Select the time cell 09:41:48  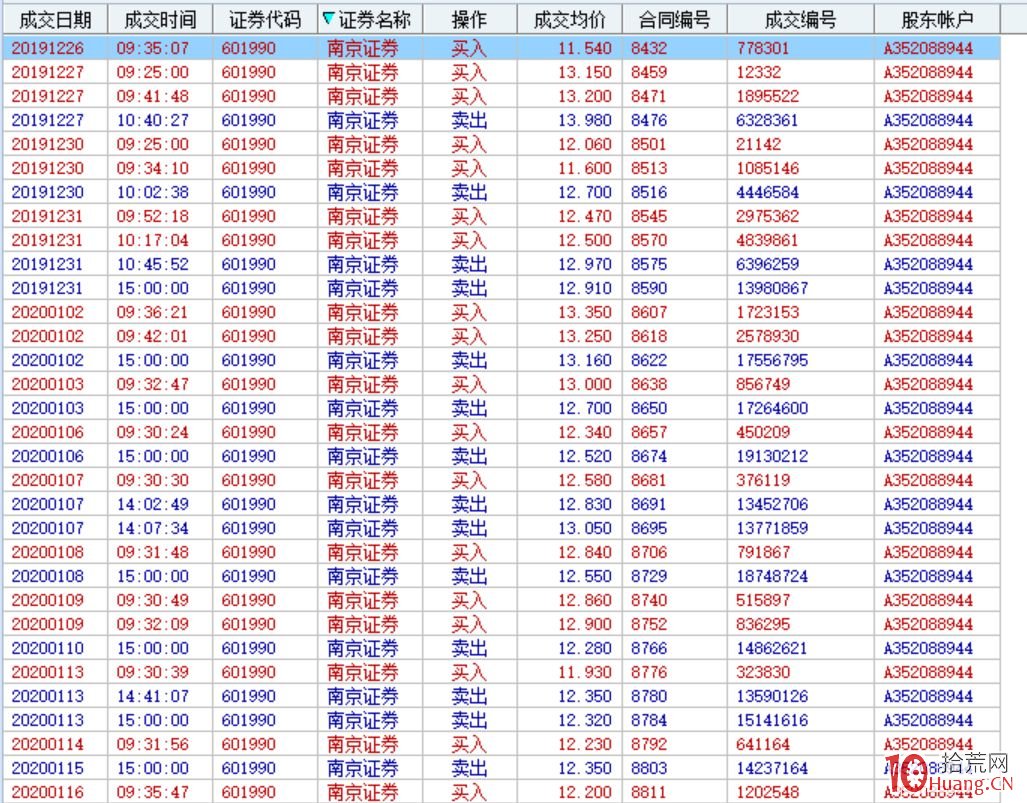point(153,96)
